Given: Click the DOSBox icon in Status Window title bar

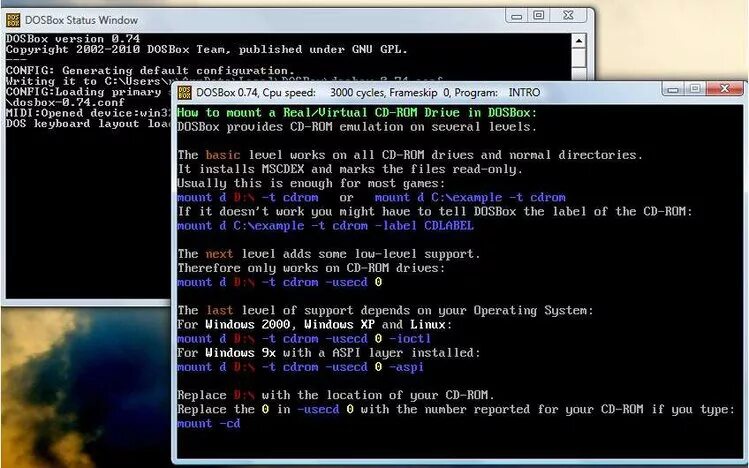Looking at the screenshot, I should [x=13, y=20].
